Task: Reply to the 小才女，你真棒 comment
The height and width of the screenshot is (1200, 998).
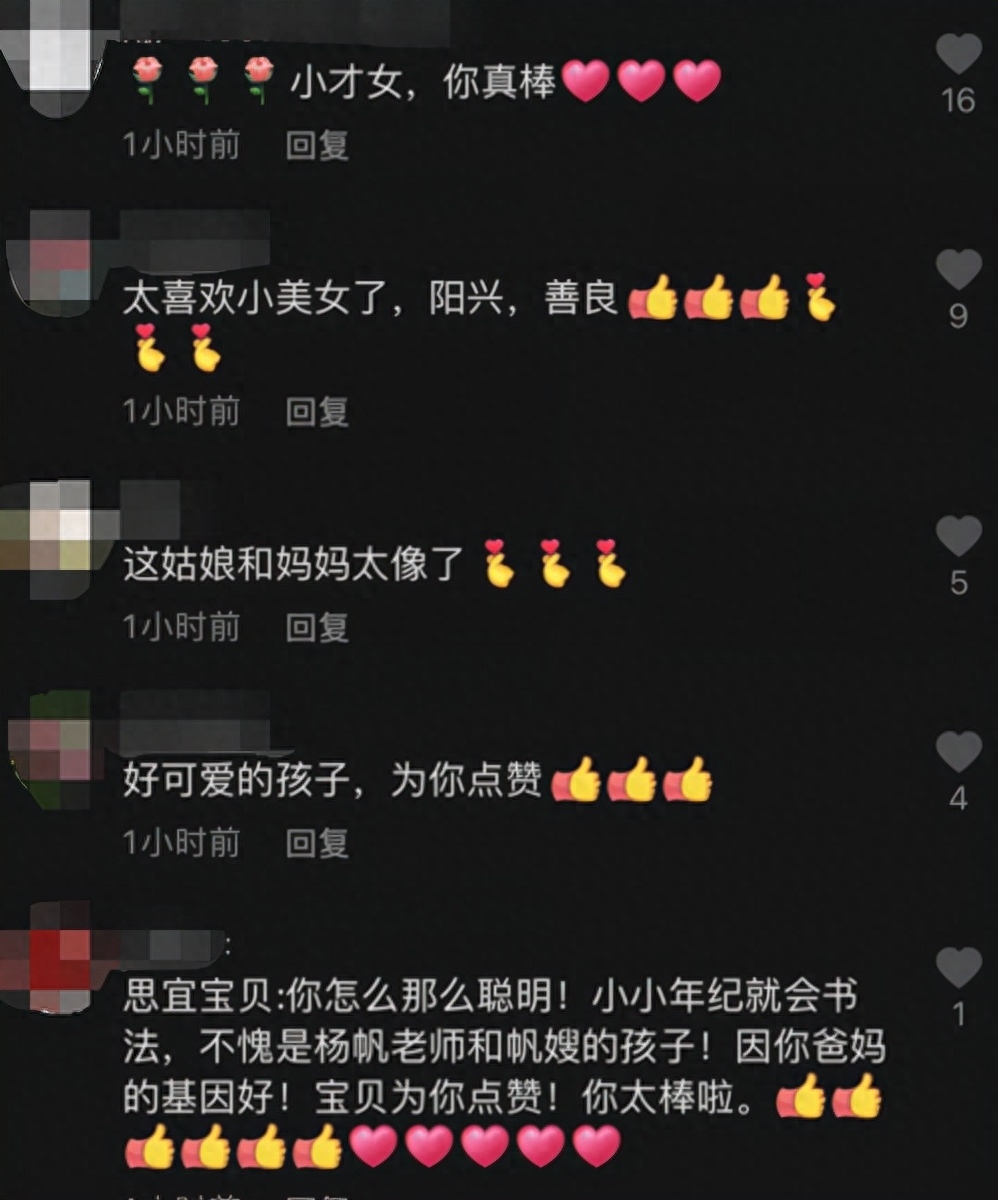Action: tap(317, 146)
